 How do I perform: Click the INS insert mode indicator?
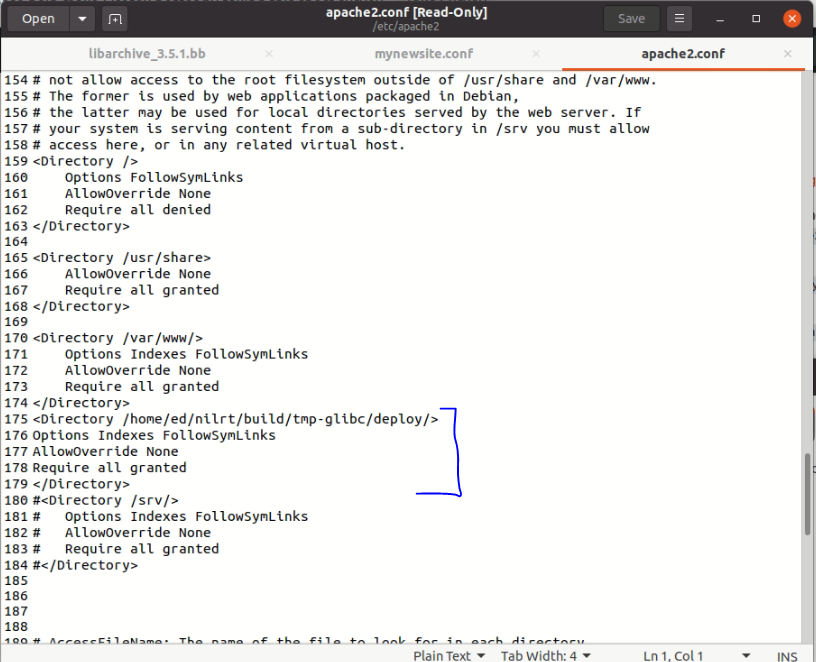coord(787,656)
